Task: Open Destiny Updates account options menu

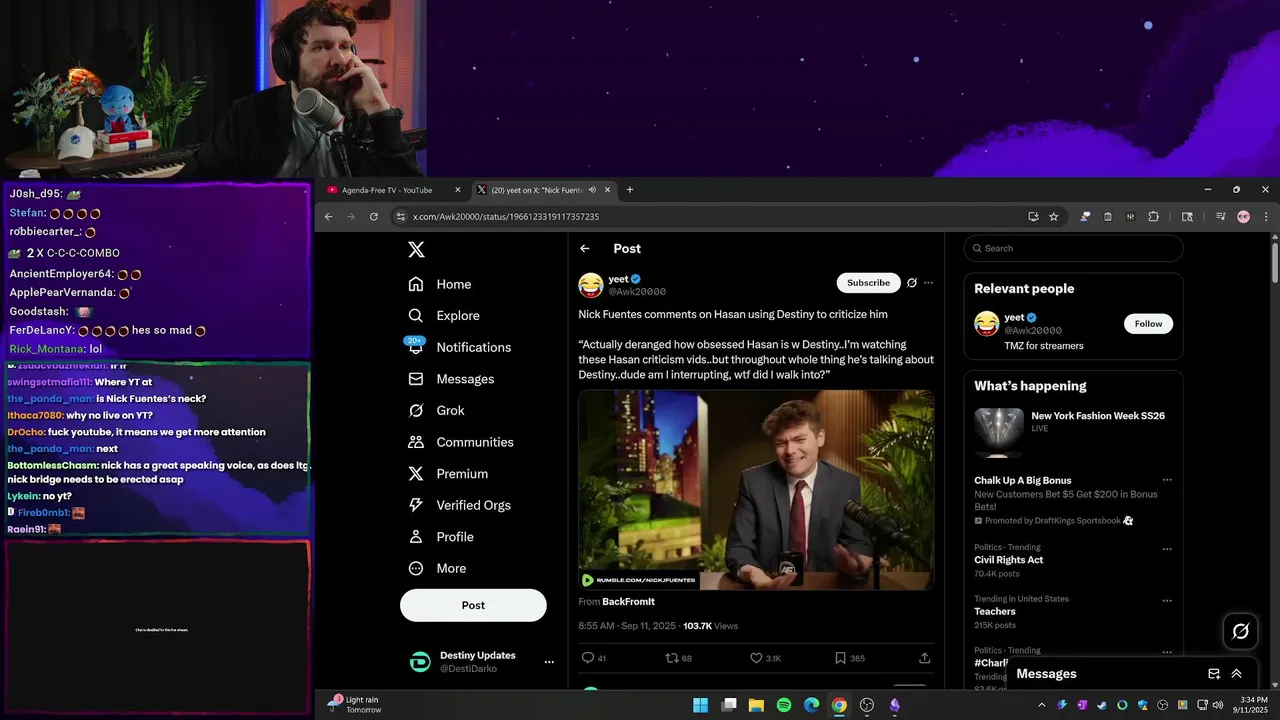Action: pos(549,662)
